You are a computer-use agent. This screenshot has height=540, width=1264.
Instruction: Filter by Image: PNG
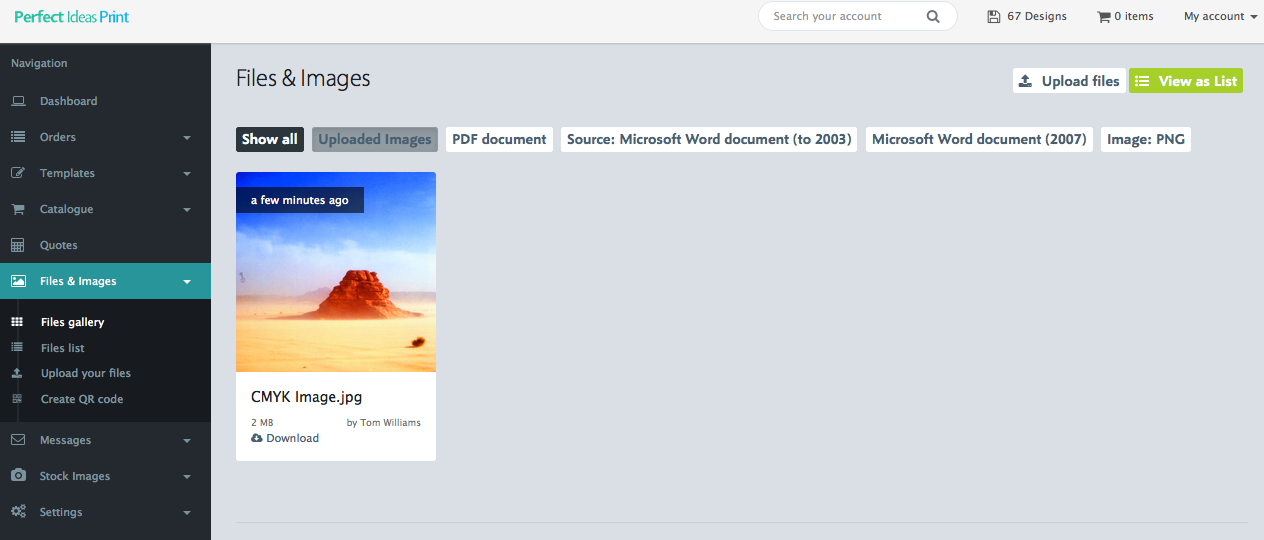[x=1146, y=139]
